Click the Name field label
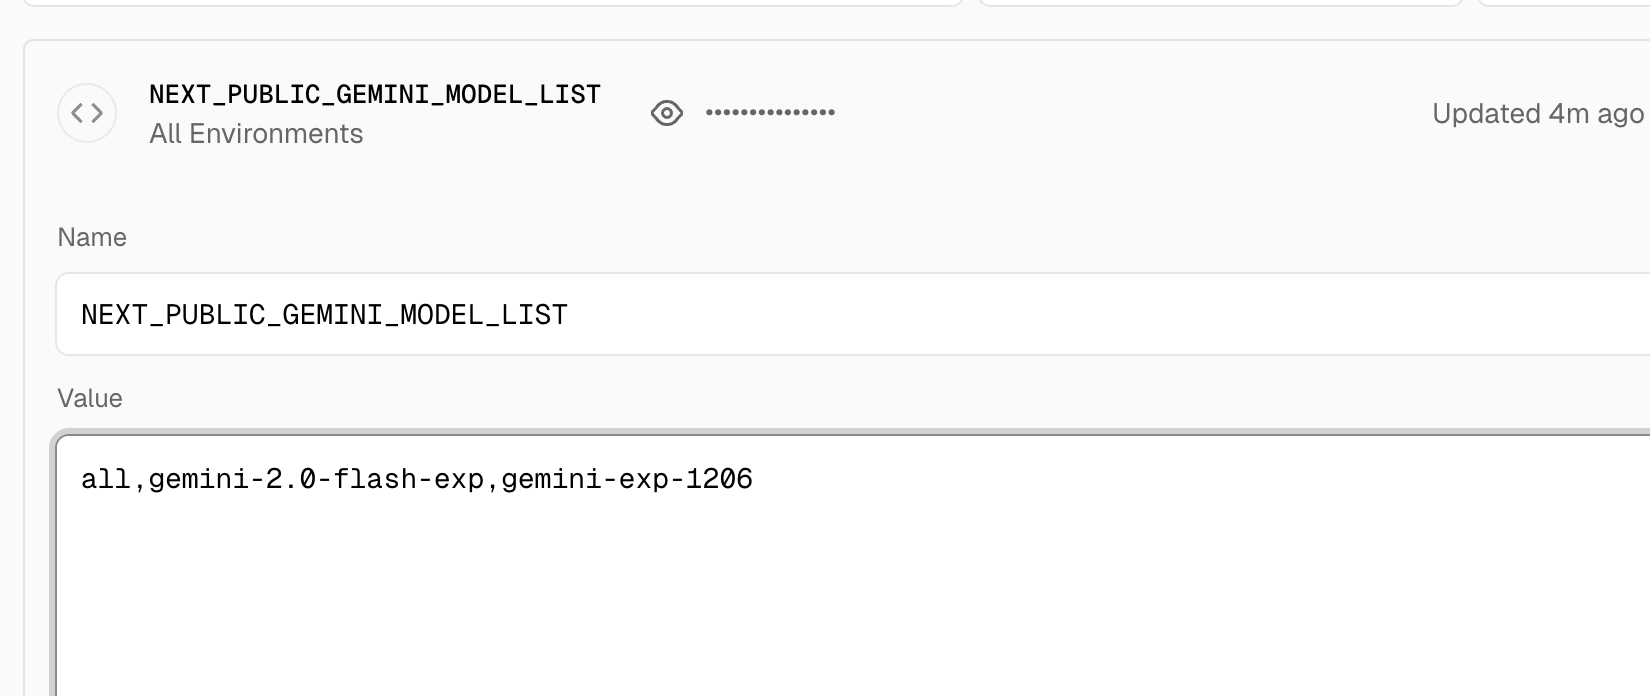1650x696 pixels. [x=92, y=237]
